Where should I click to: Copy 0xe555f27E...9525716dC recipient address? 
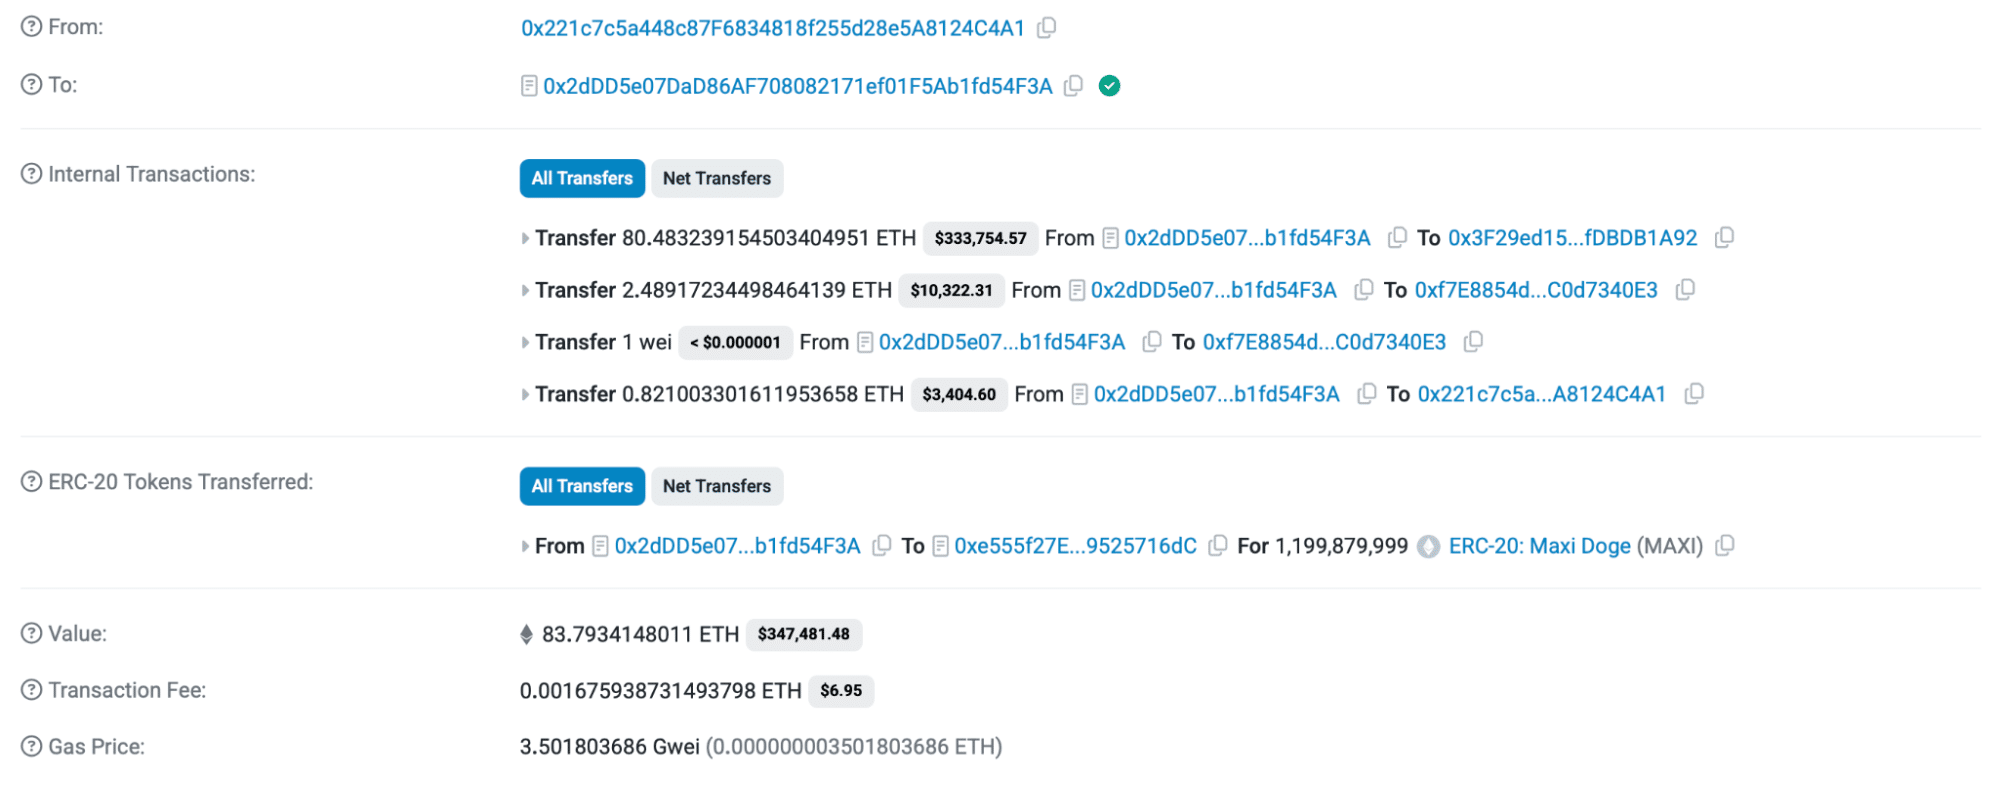(x=1217, y=546)
